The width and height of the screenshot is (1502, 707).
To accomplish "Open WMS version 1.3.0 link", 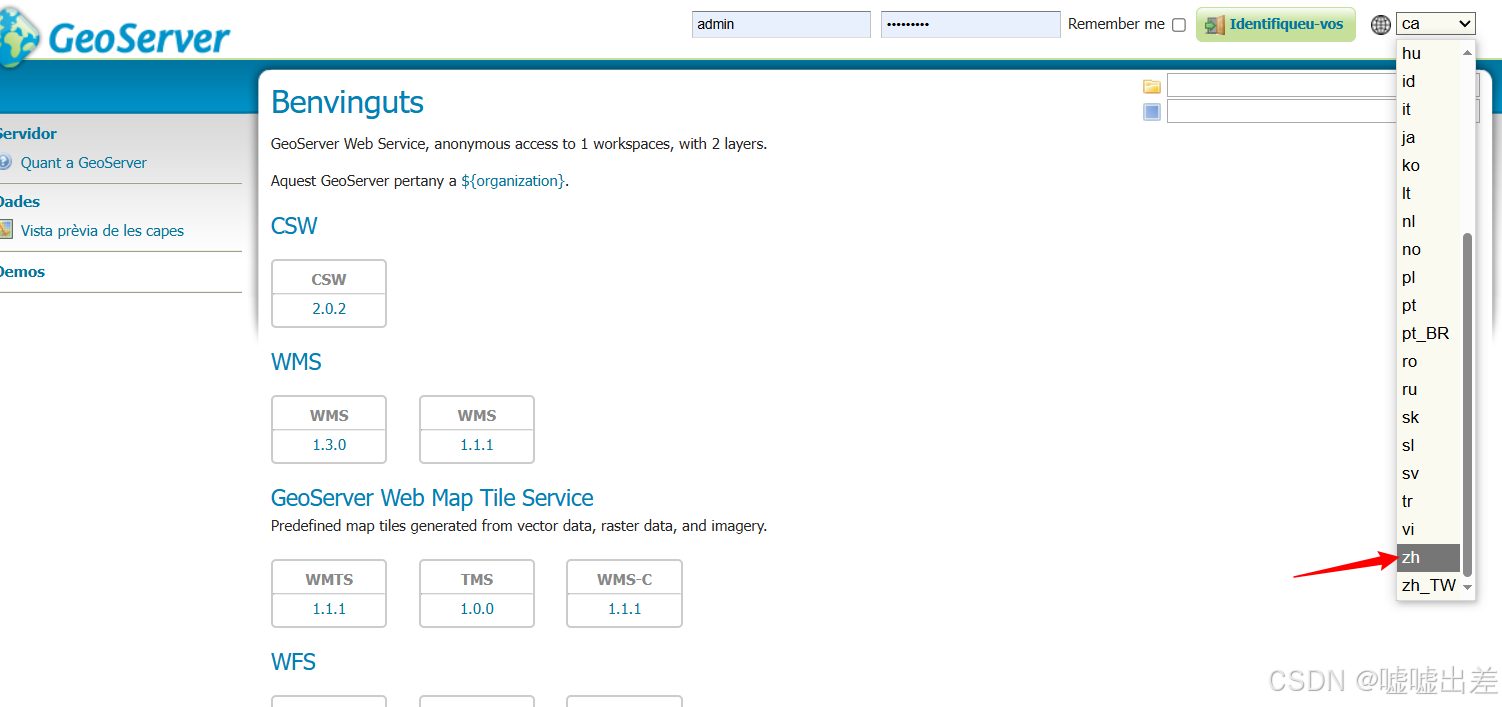I will pos(329,444).
